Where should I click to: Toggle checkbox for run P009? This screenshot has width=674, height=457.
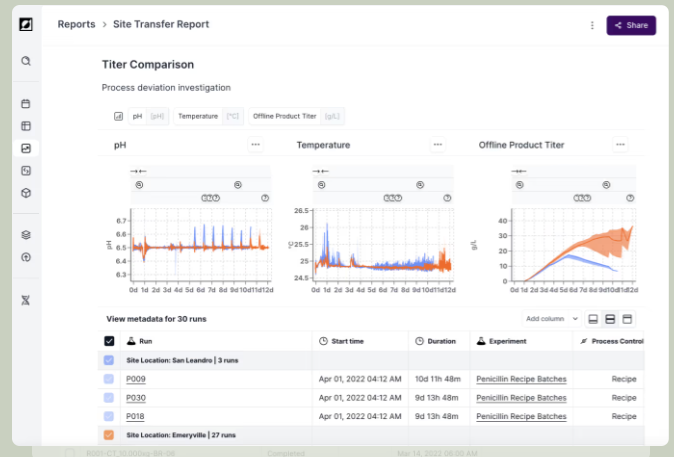pyautogui.click(x=109, y=379)
